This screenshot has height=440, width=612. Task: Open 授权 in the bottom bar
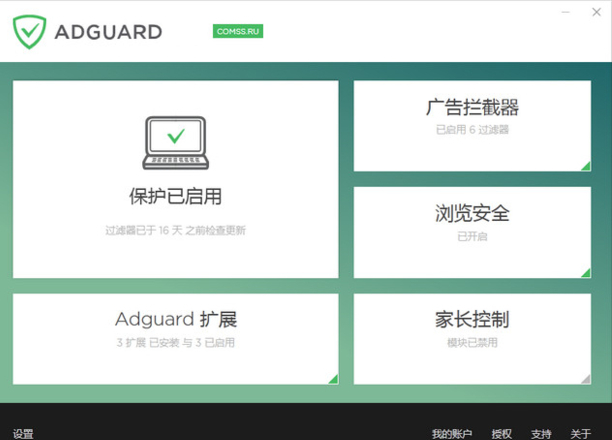[502, 434]
